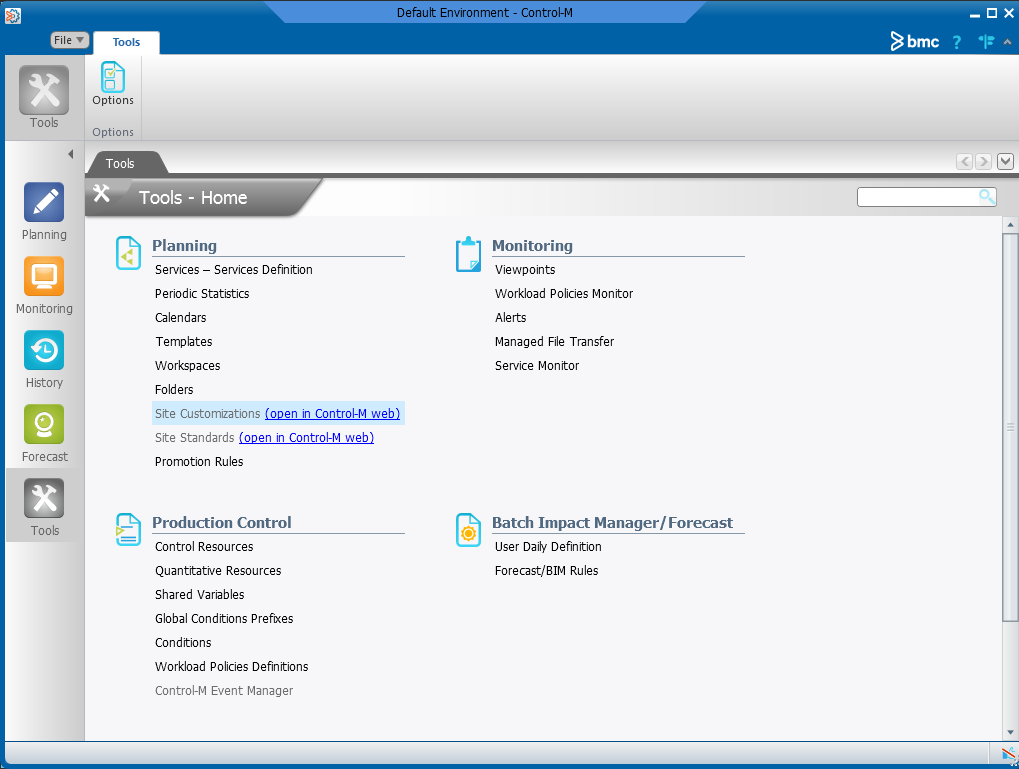The height and width of the screenshot is (769, 1019).
Task: Click Control-M Event Manager entry
Action: point(224,691)
